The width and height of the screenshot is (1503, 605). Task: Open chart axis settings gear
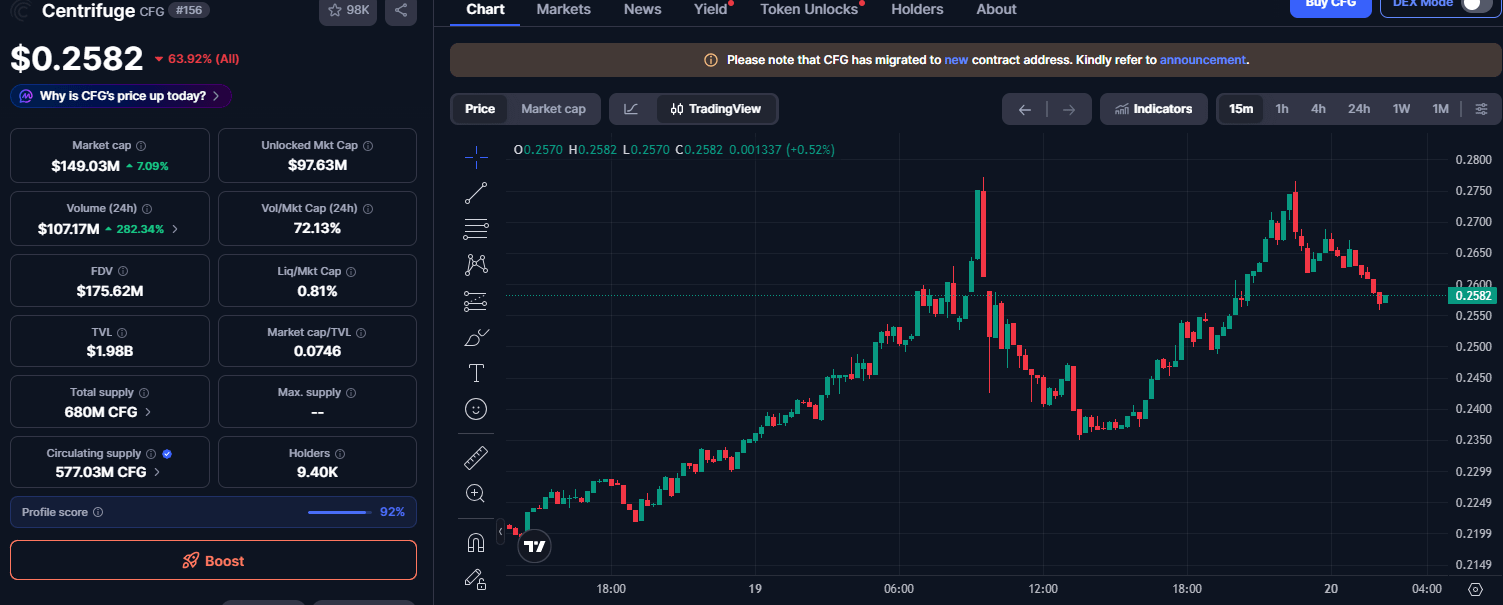coord(1475,589)
